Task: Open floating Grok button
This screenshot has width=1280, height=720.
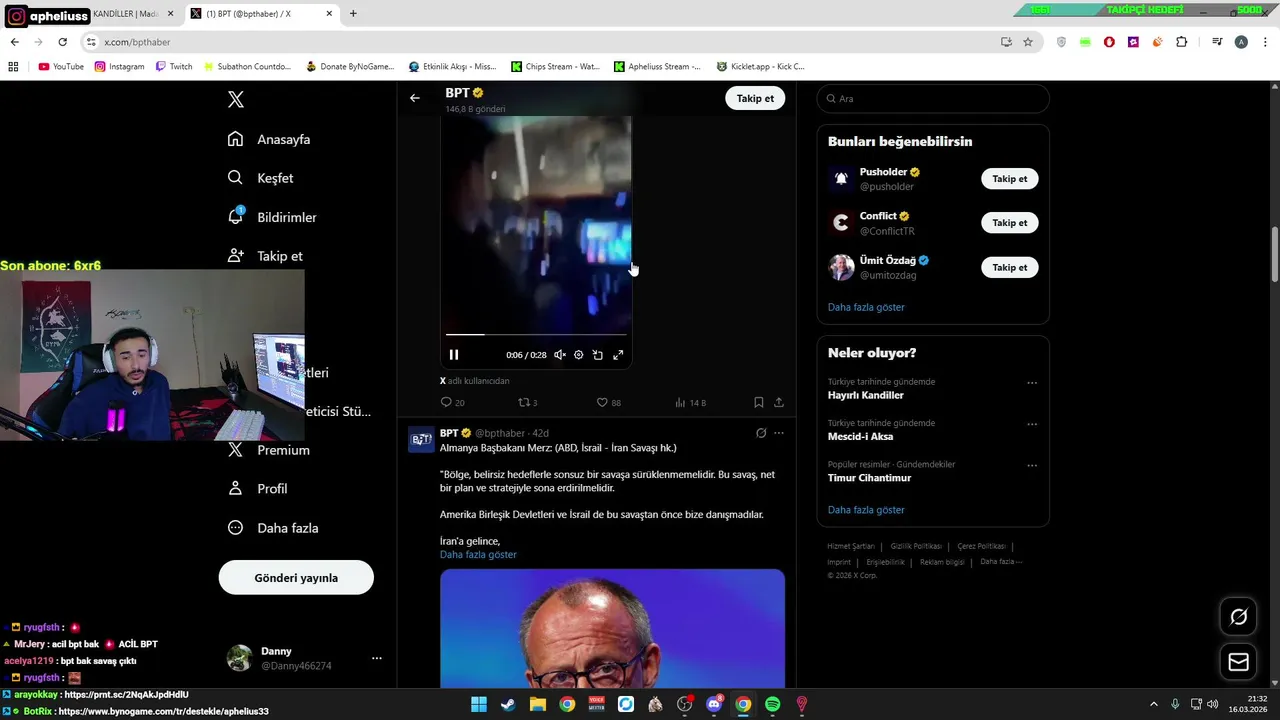Action: [x=1239, y=617]
